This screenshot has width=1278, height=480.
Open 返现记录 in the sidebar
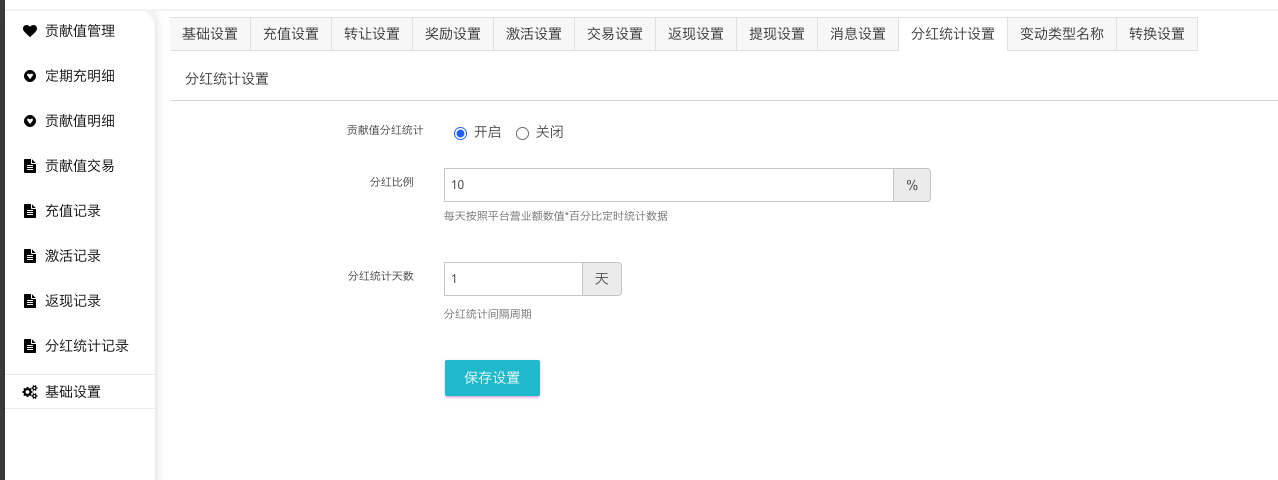tap(73, 301)
